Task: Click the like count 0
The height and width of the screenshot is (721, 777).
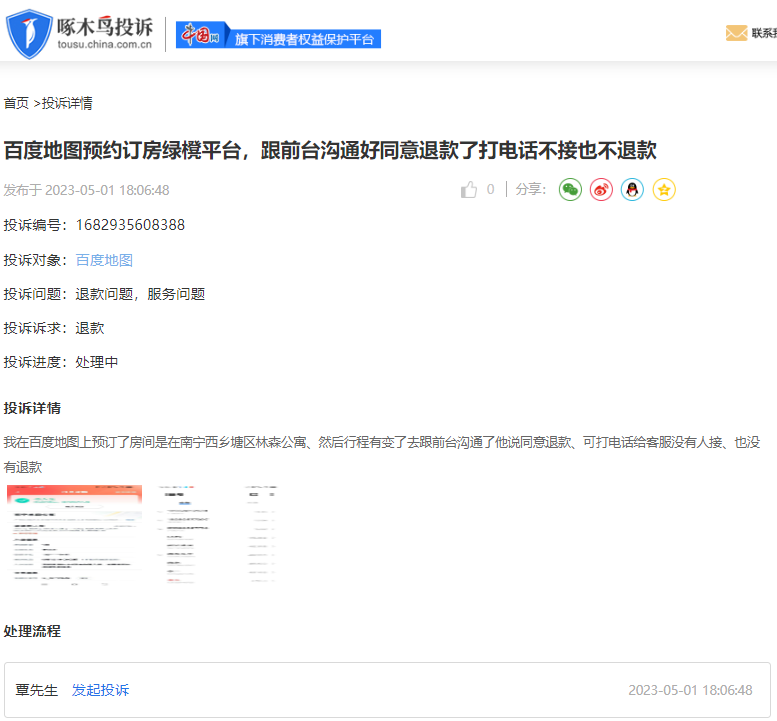Action: point(490,189)
